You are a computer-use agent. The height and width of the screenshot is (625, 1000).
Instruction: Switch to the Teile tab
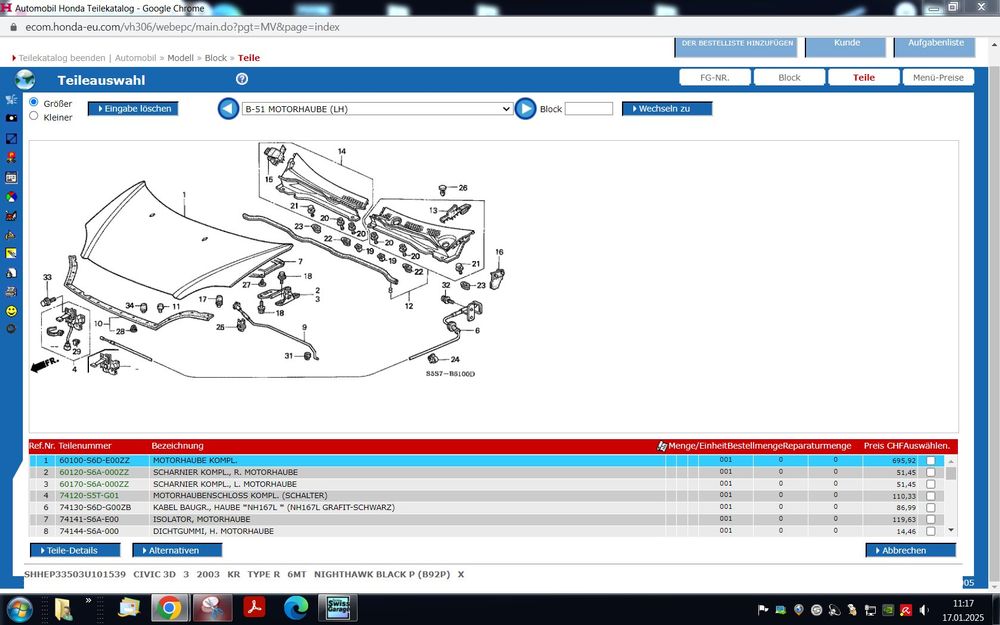click(864, 77)
